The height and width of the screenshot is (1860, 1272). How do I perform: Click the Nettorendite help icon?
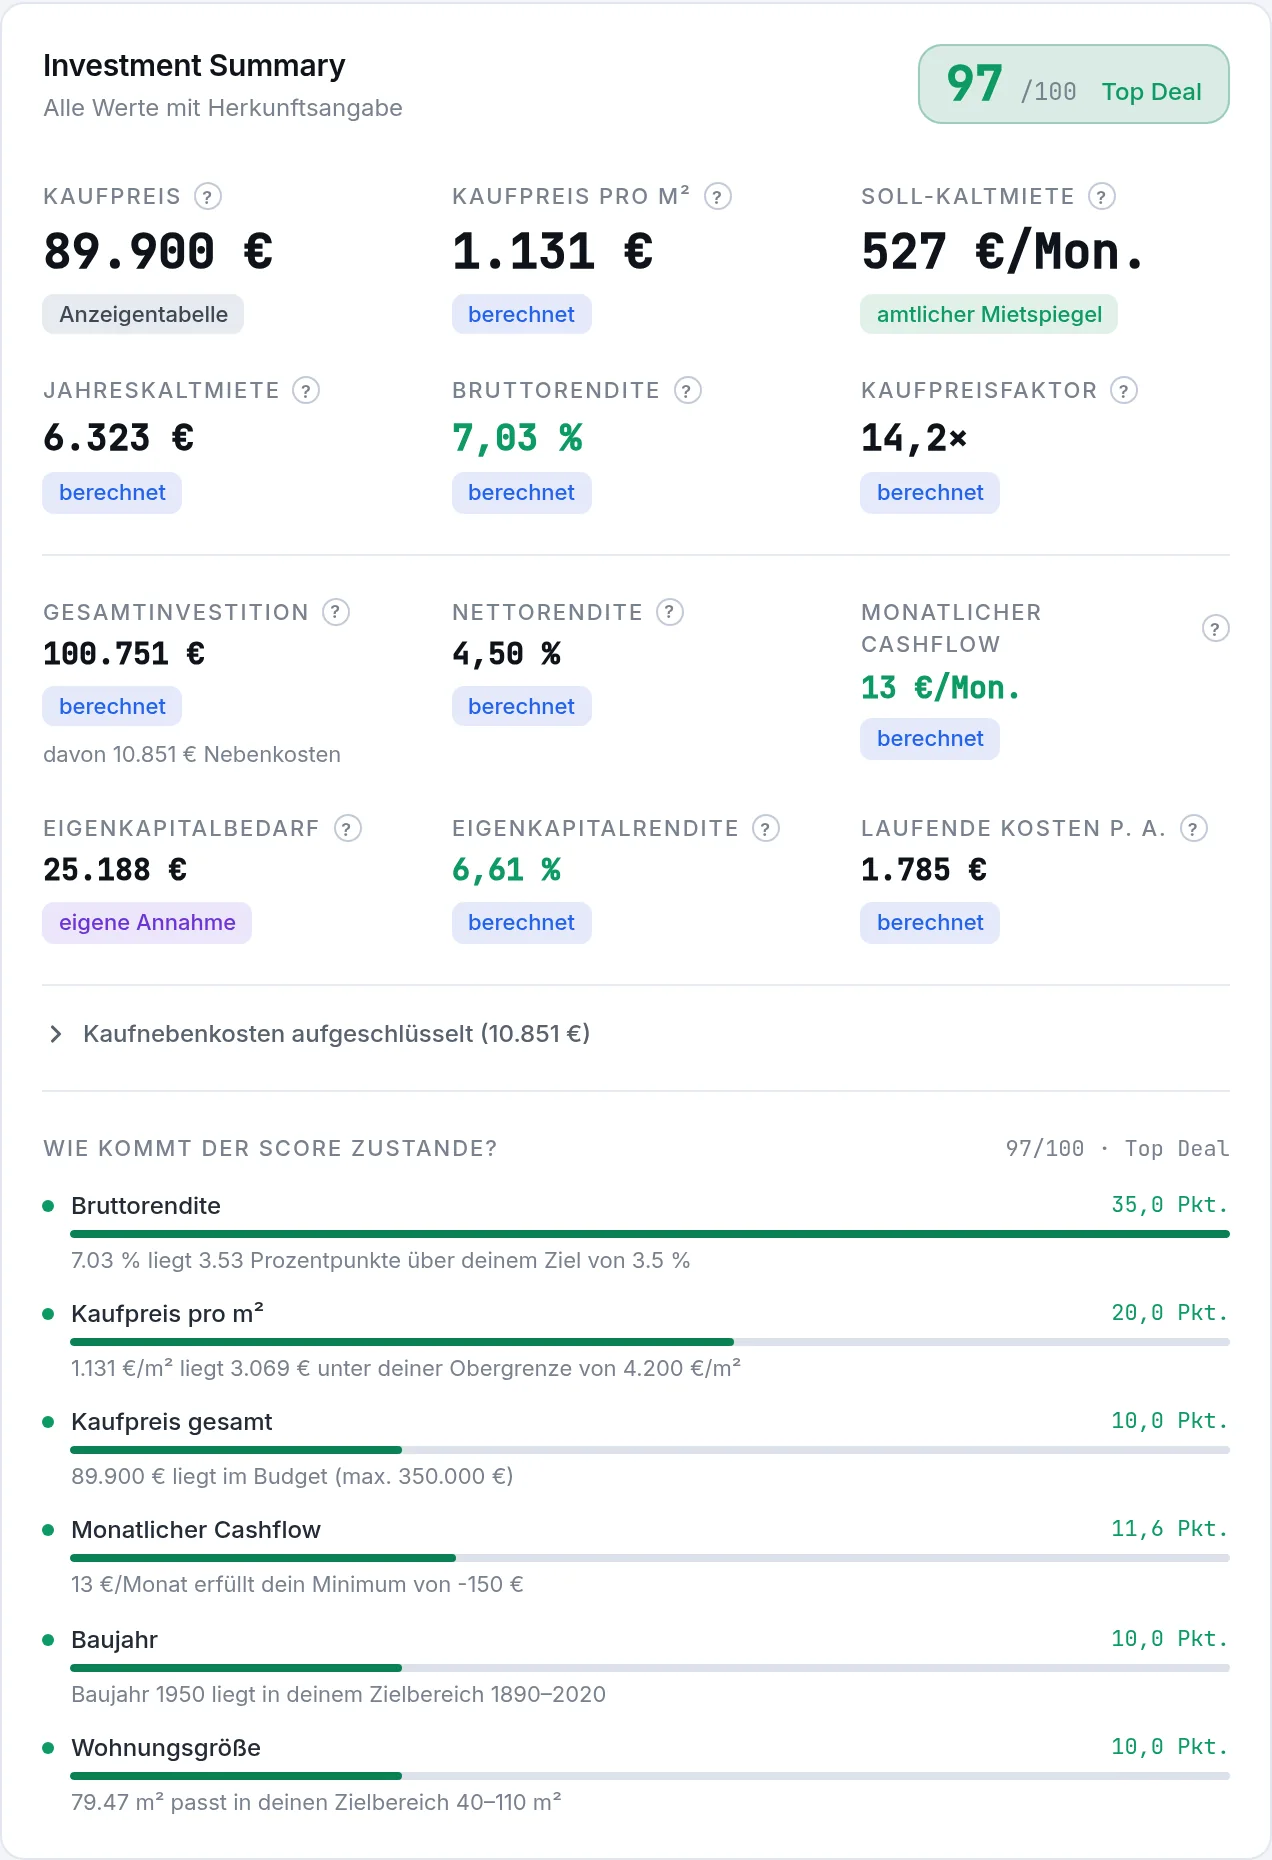670,612
